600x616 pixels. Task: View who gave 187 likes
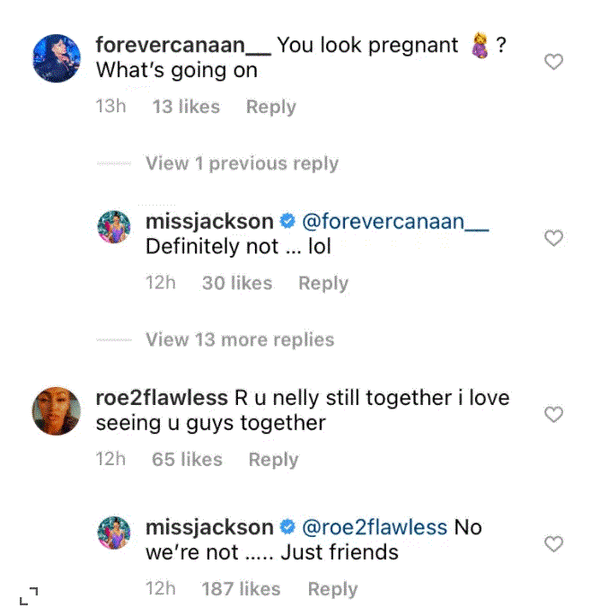point(241,589)
